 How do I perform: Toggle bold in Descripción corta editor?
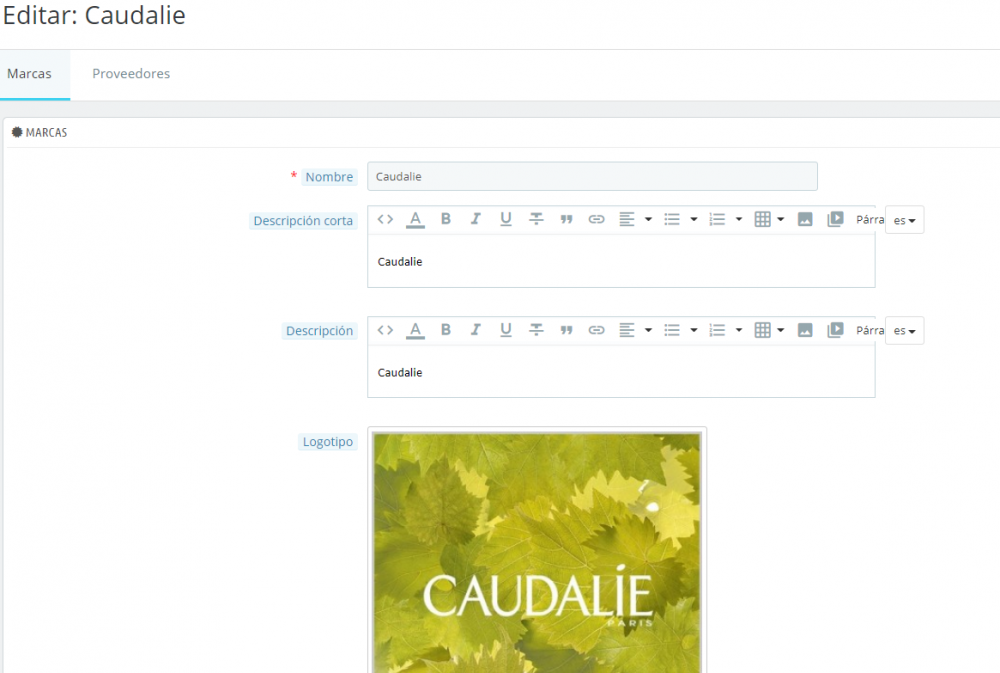tap(446, 219)
